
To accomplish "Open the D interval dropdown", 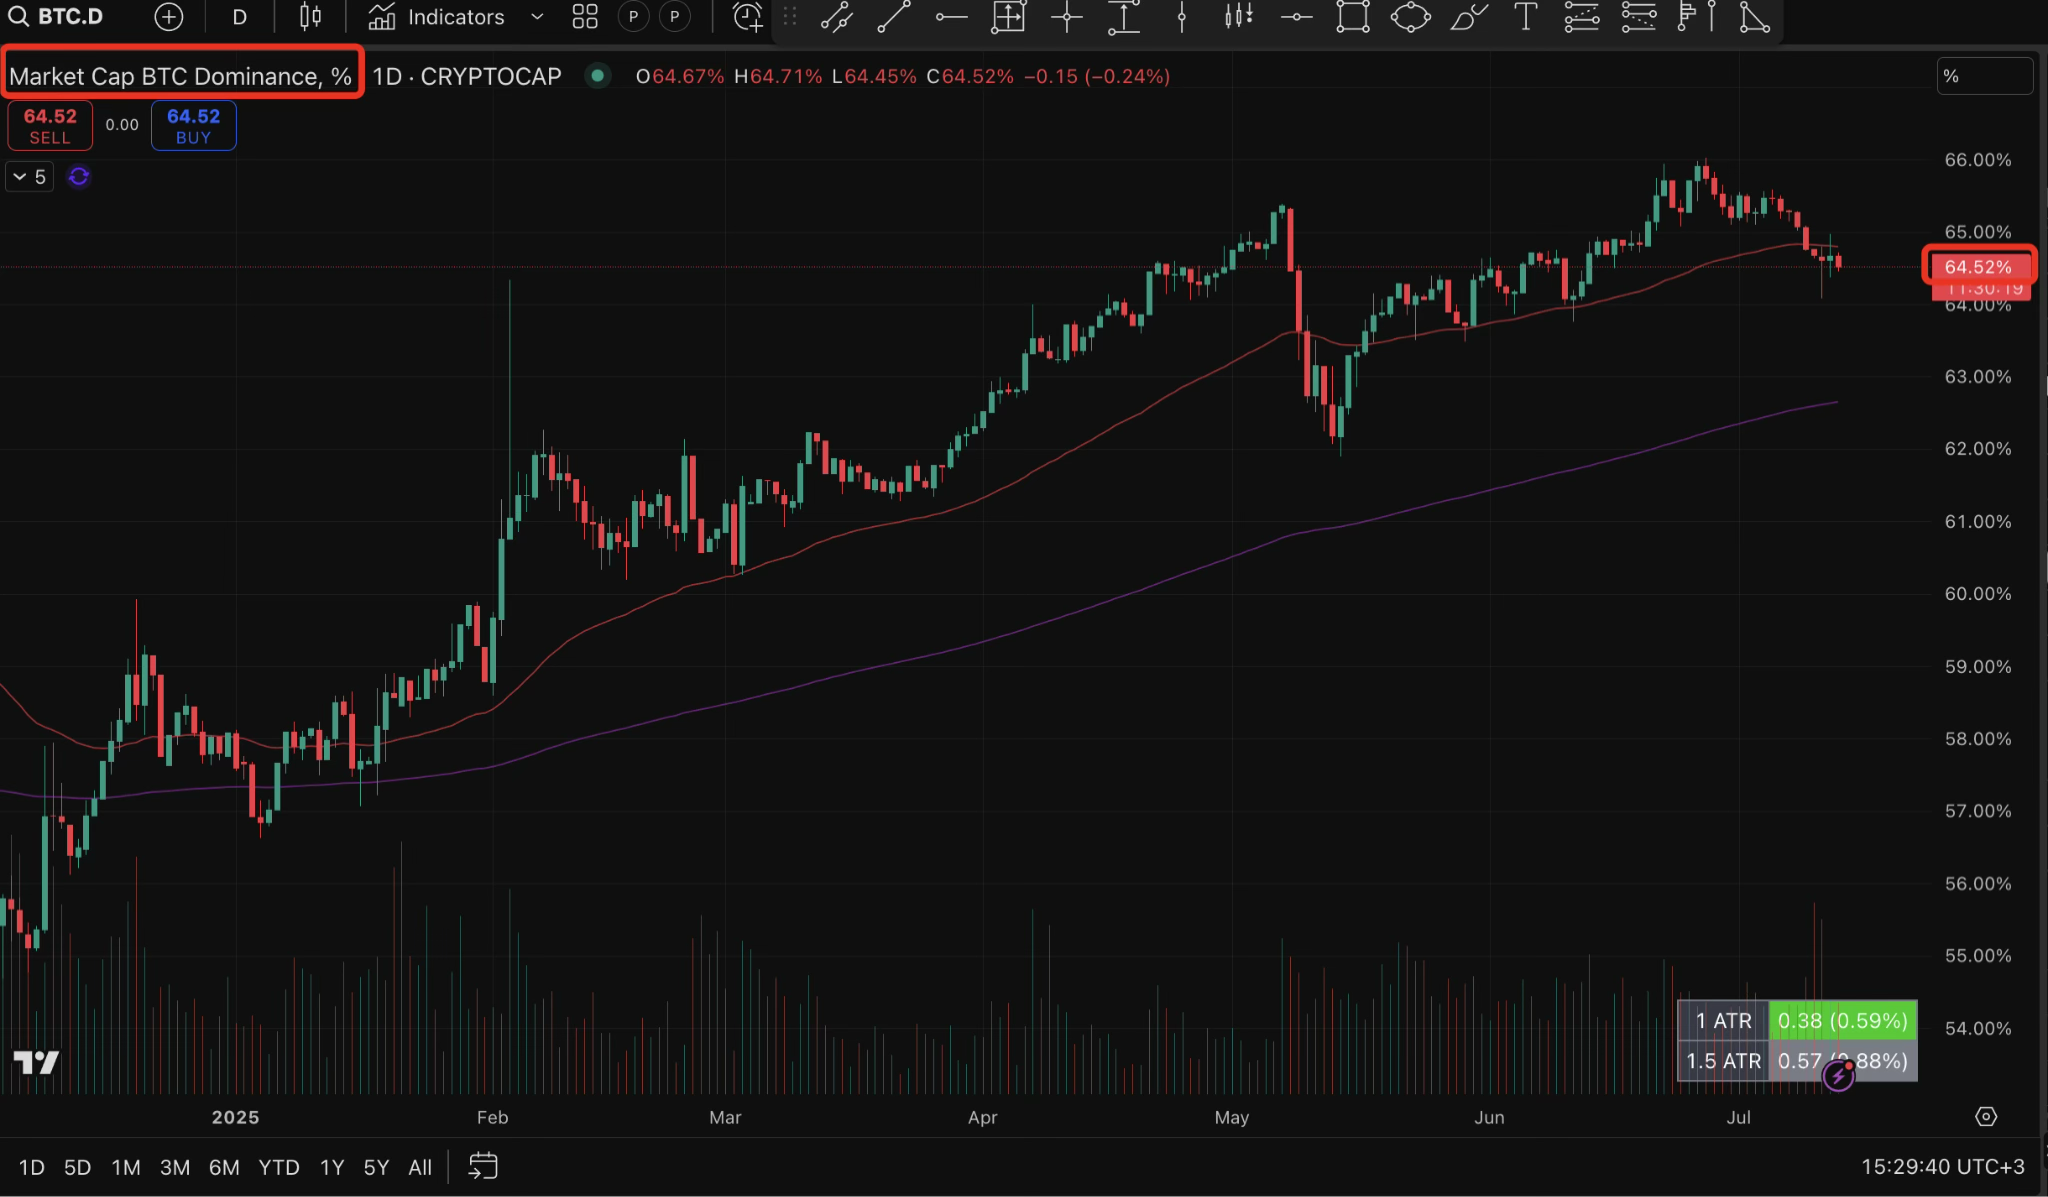I will point(239,17).
